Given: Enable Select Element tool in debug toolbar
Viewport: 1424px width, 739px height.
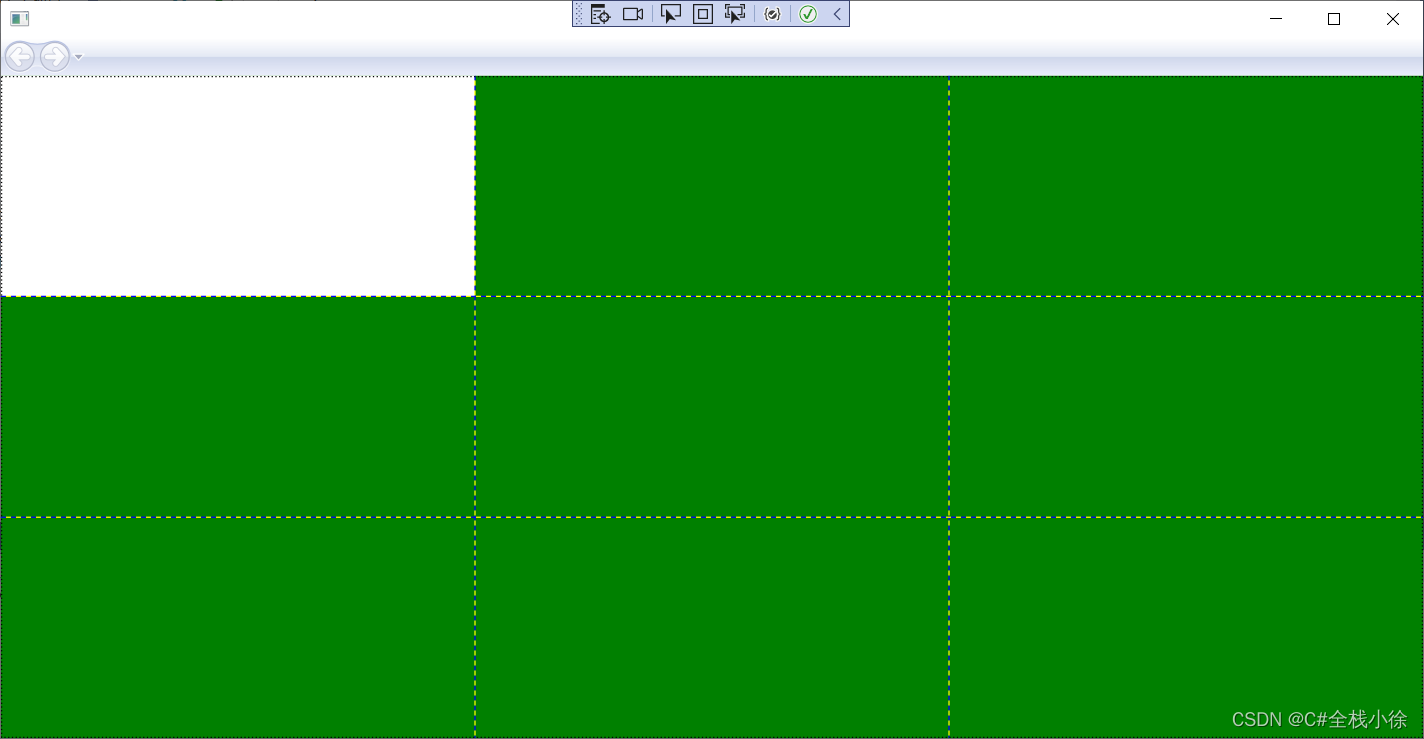Looking at the screenshot, I should pyautogui.click(x=671, y=14).
